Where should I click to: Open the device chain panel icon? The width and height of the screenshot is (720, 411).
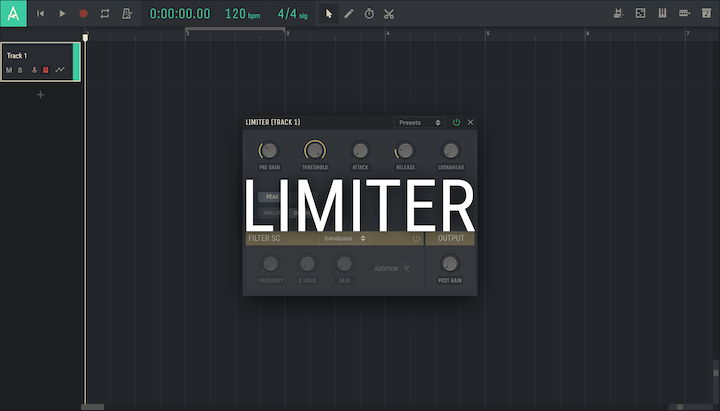pyautogui.click(x=684, y=13)
